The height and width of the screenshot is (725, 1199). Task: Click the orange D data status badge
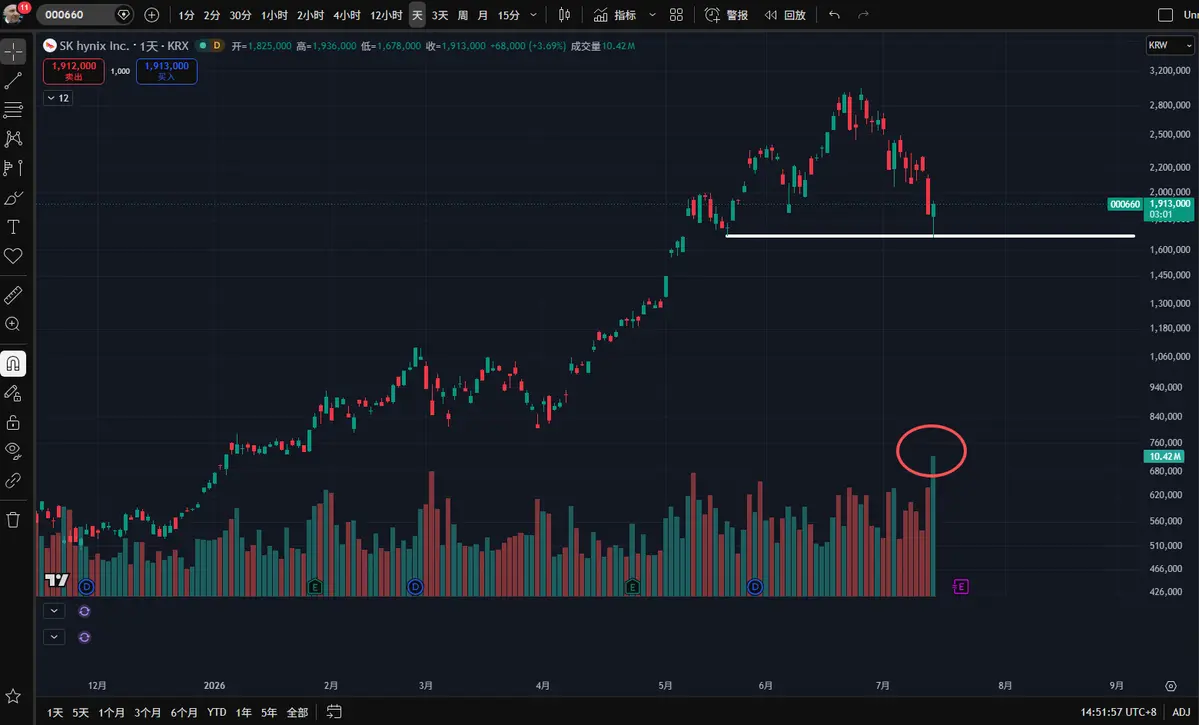click(217, 46)
